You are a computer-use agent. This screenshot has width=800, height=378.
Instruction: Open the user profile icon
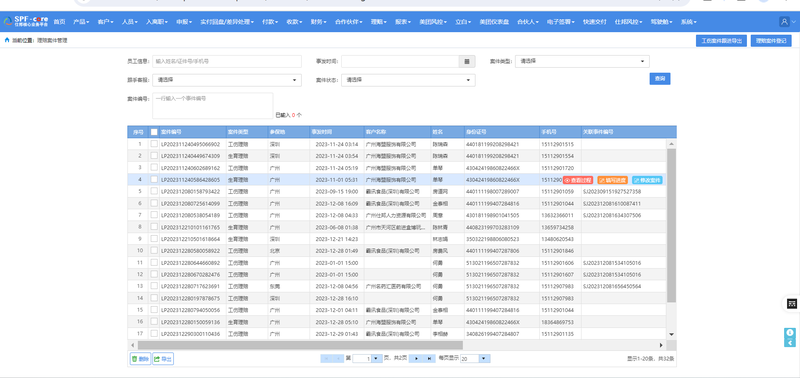784,21
